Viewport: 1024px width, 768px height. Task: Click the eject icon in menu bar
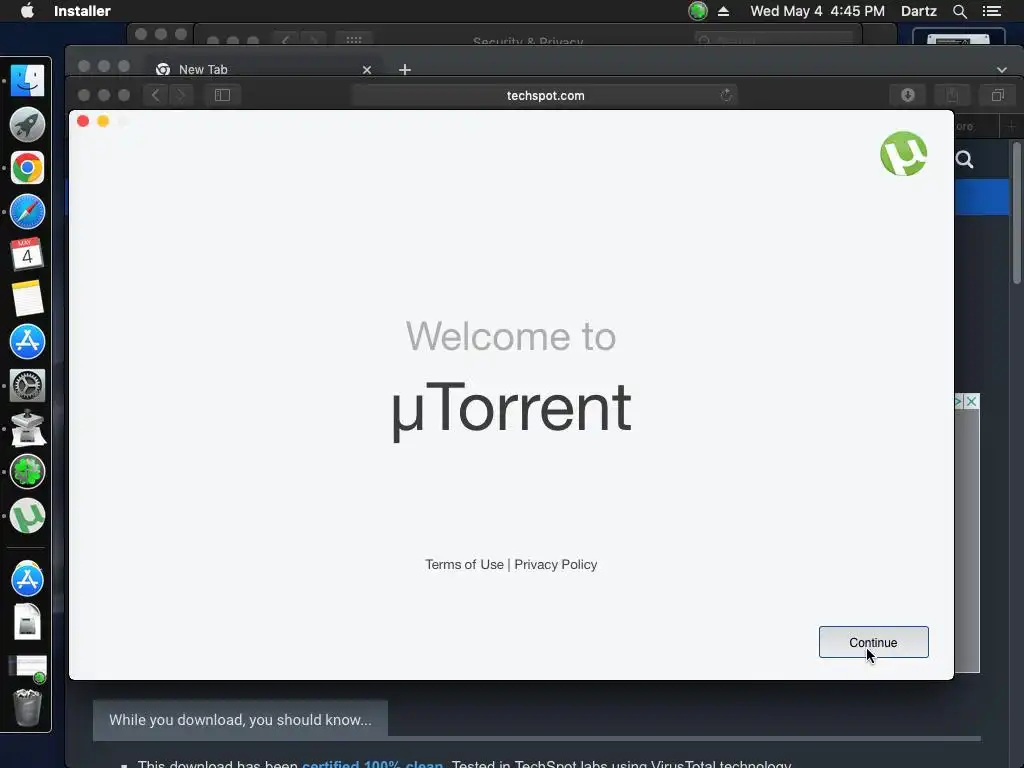724,11
